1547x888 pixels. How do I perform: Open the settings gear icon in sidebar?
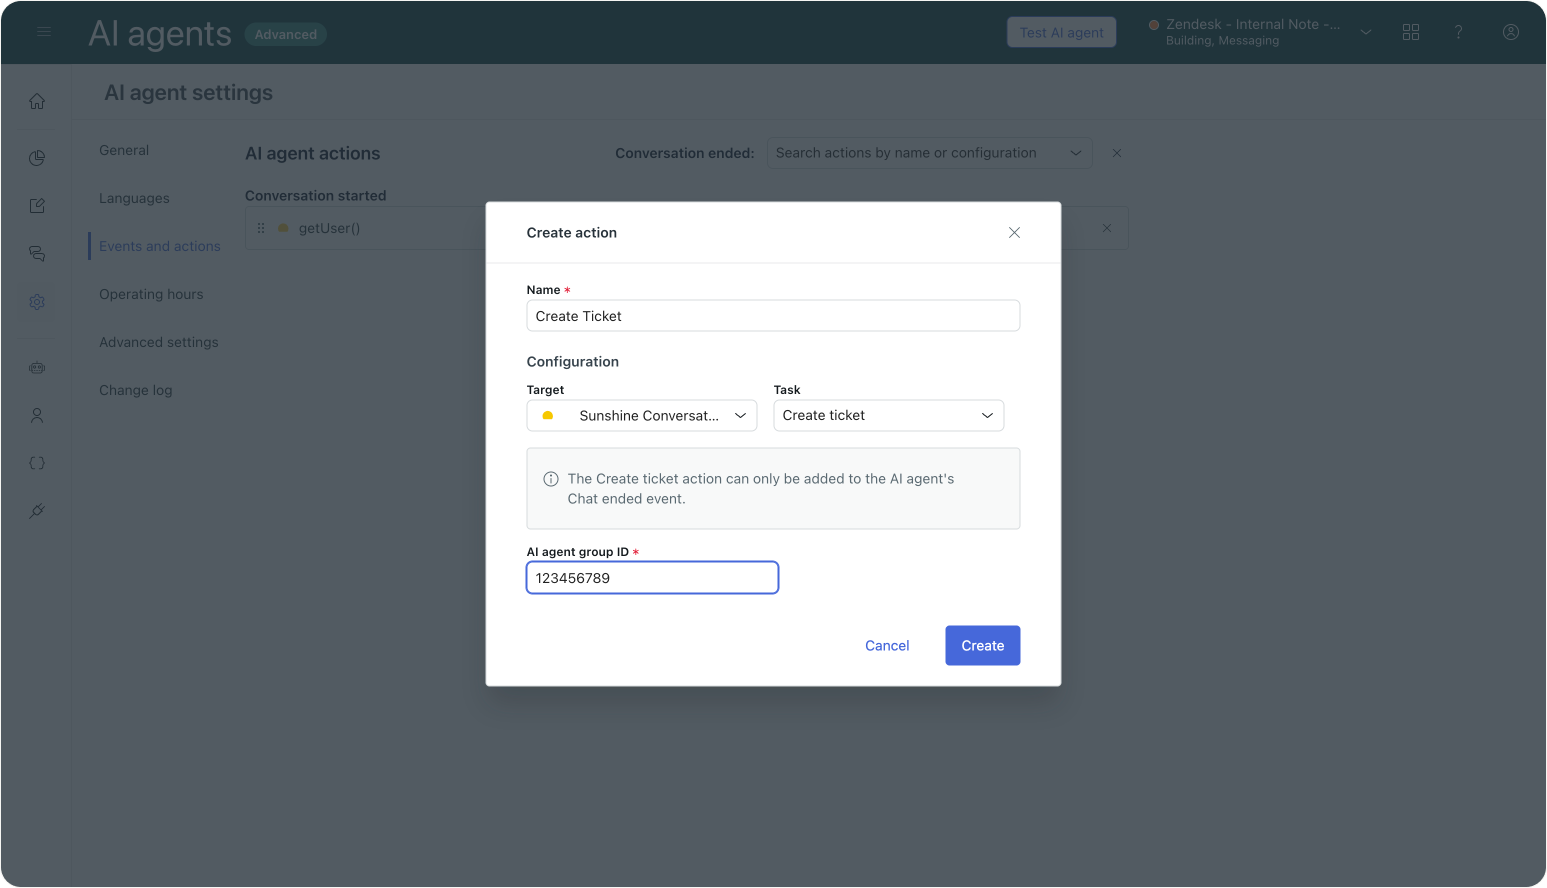click(x=37, y=302)
